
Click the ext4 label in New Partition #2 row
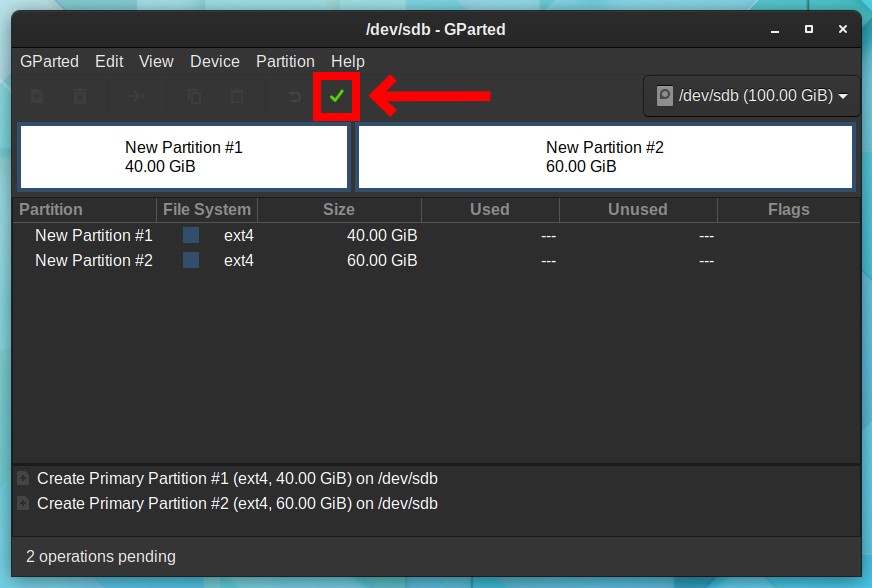click(x=239, y=260)
